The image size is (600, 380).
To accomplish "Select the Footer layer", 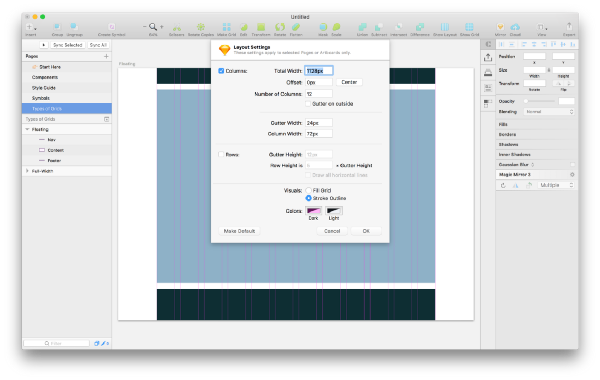I will click(x=67, y=160).
